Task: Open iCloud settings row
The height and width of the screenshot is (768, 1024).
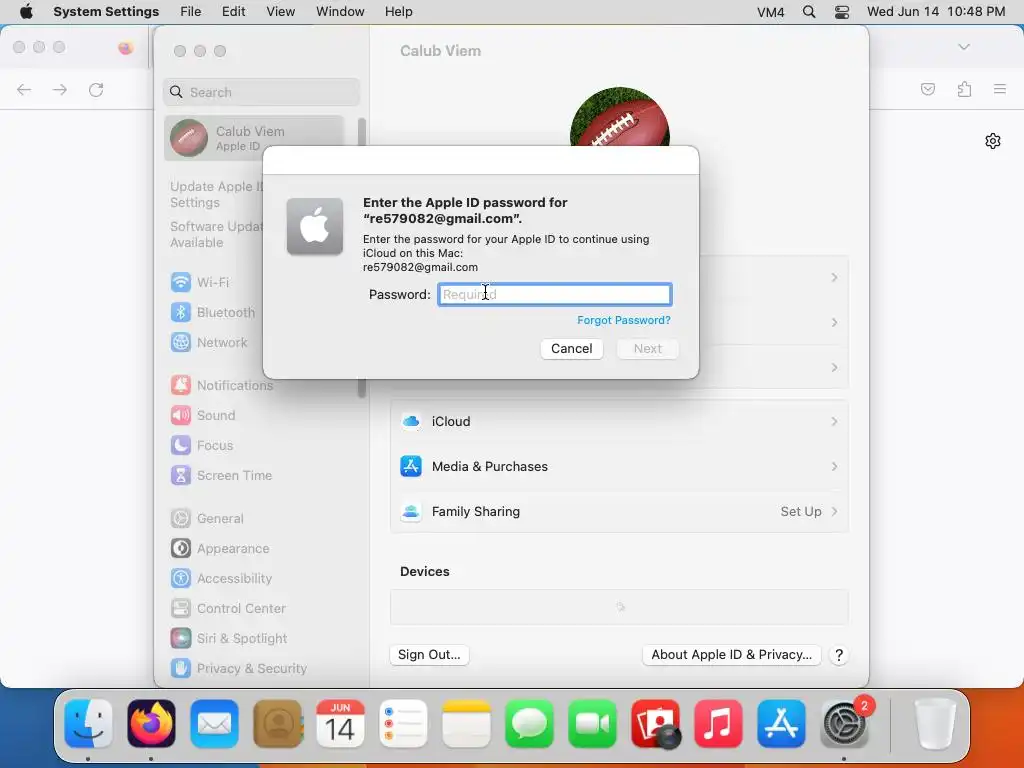Action: coord(619,421)
